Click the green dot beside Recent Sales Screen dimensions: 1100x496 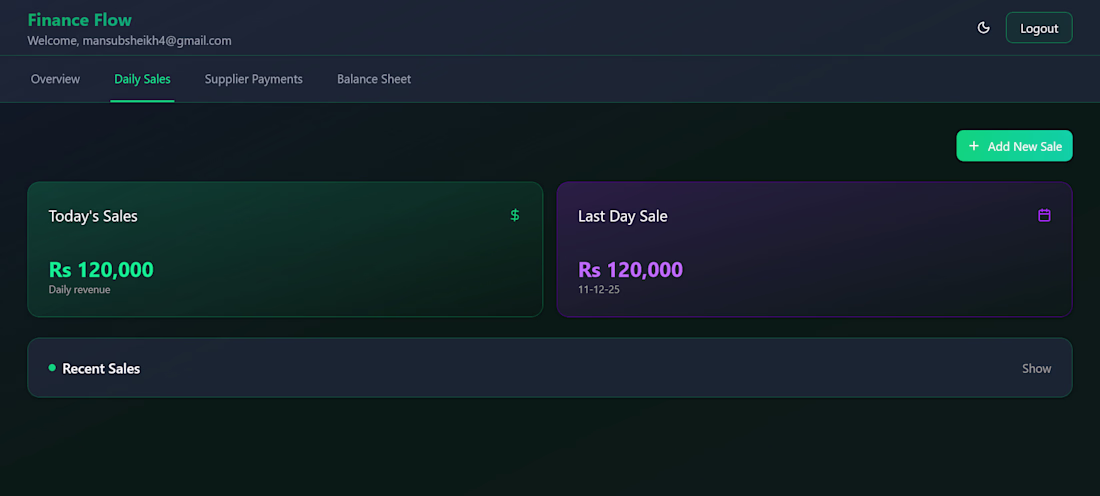point(52,368)
